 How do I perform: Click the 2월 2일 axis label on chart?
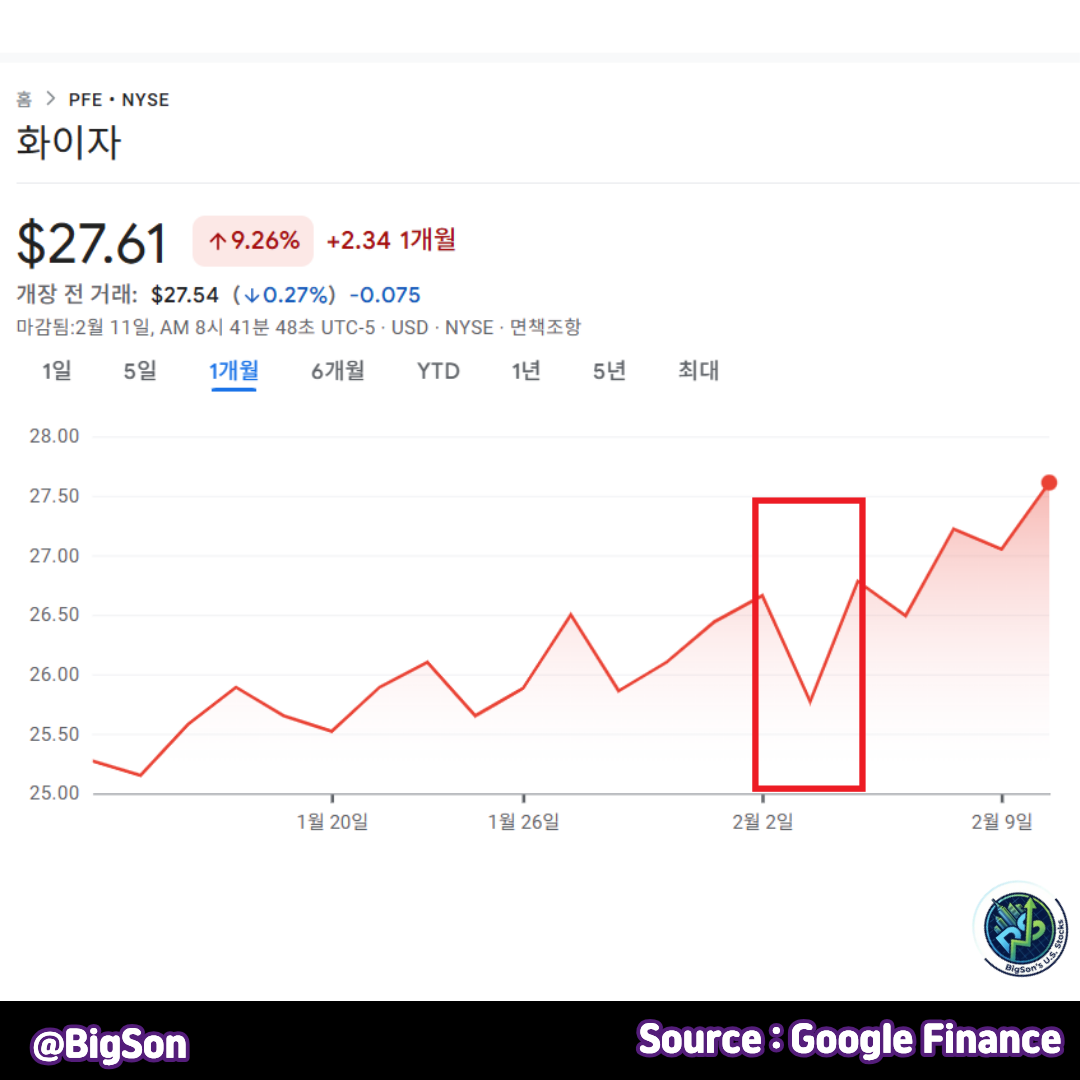[762, 821]
